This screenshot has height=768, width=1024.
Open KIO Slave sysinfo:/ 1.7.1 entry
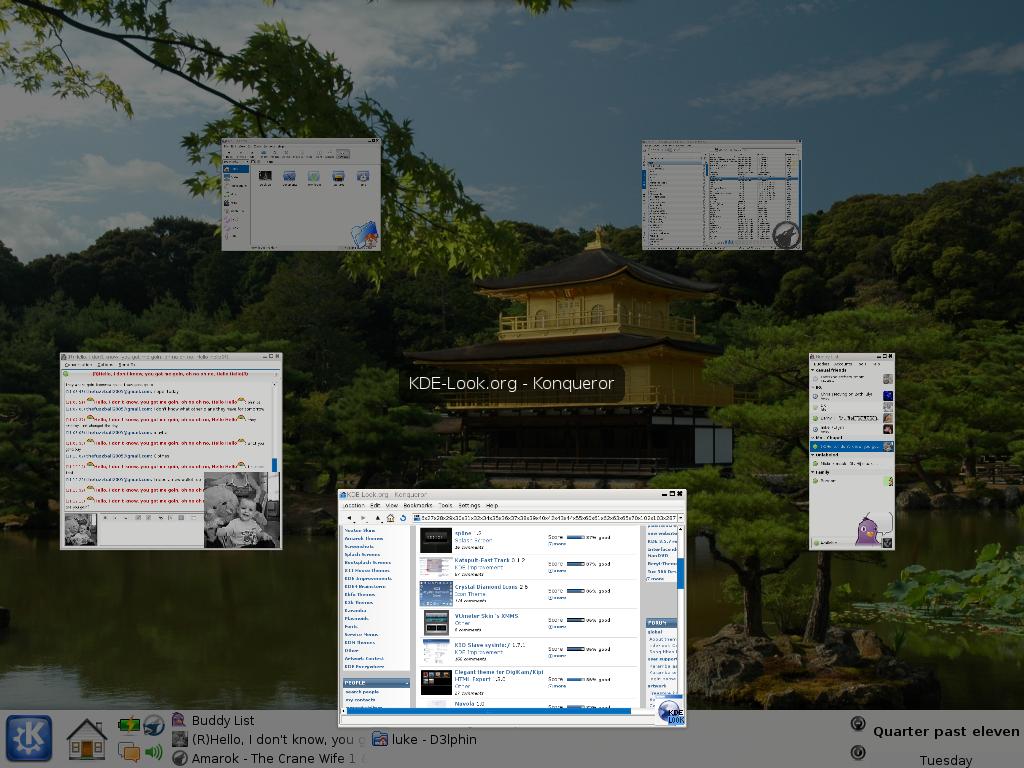[490, 645]
